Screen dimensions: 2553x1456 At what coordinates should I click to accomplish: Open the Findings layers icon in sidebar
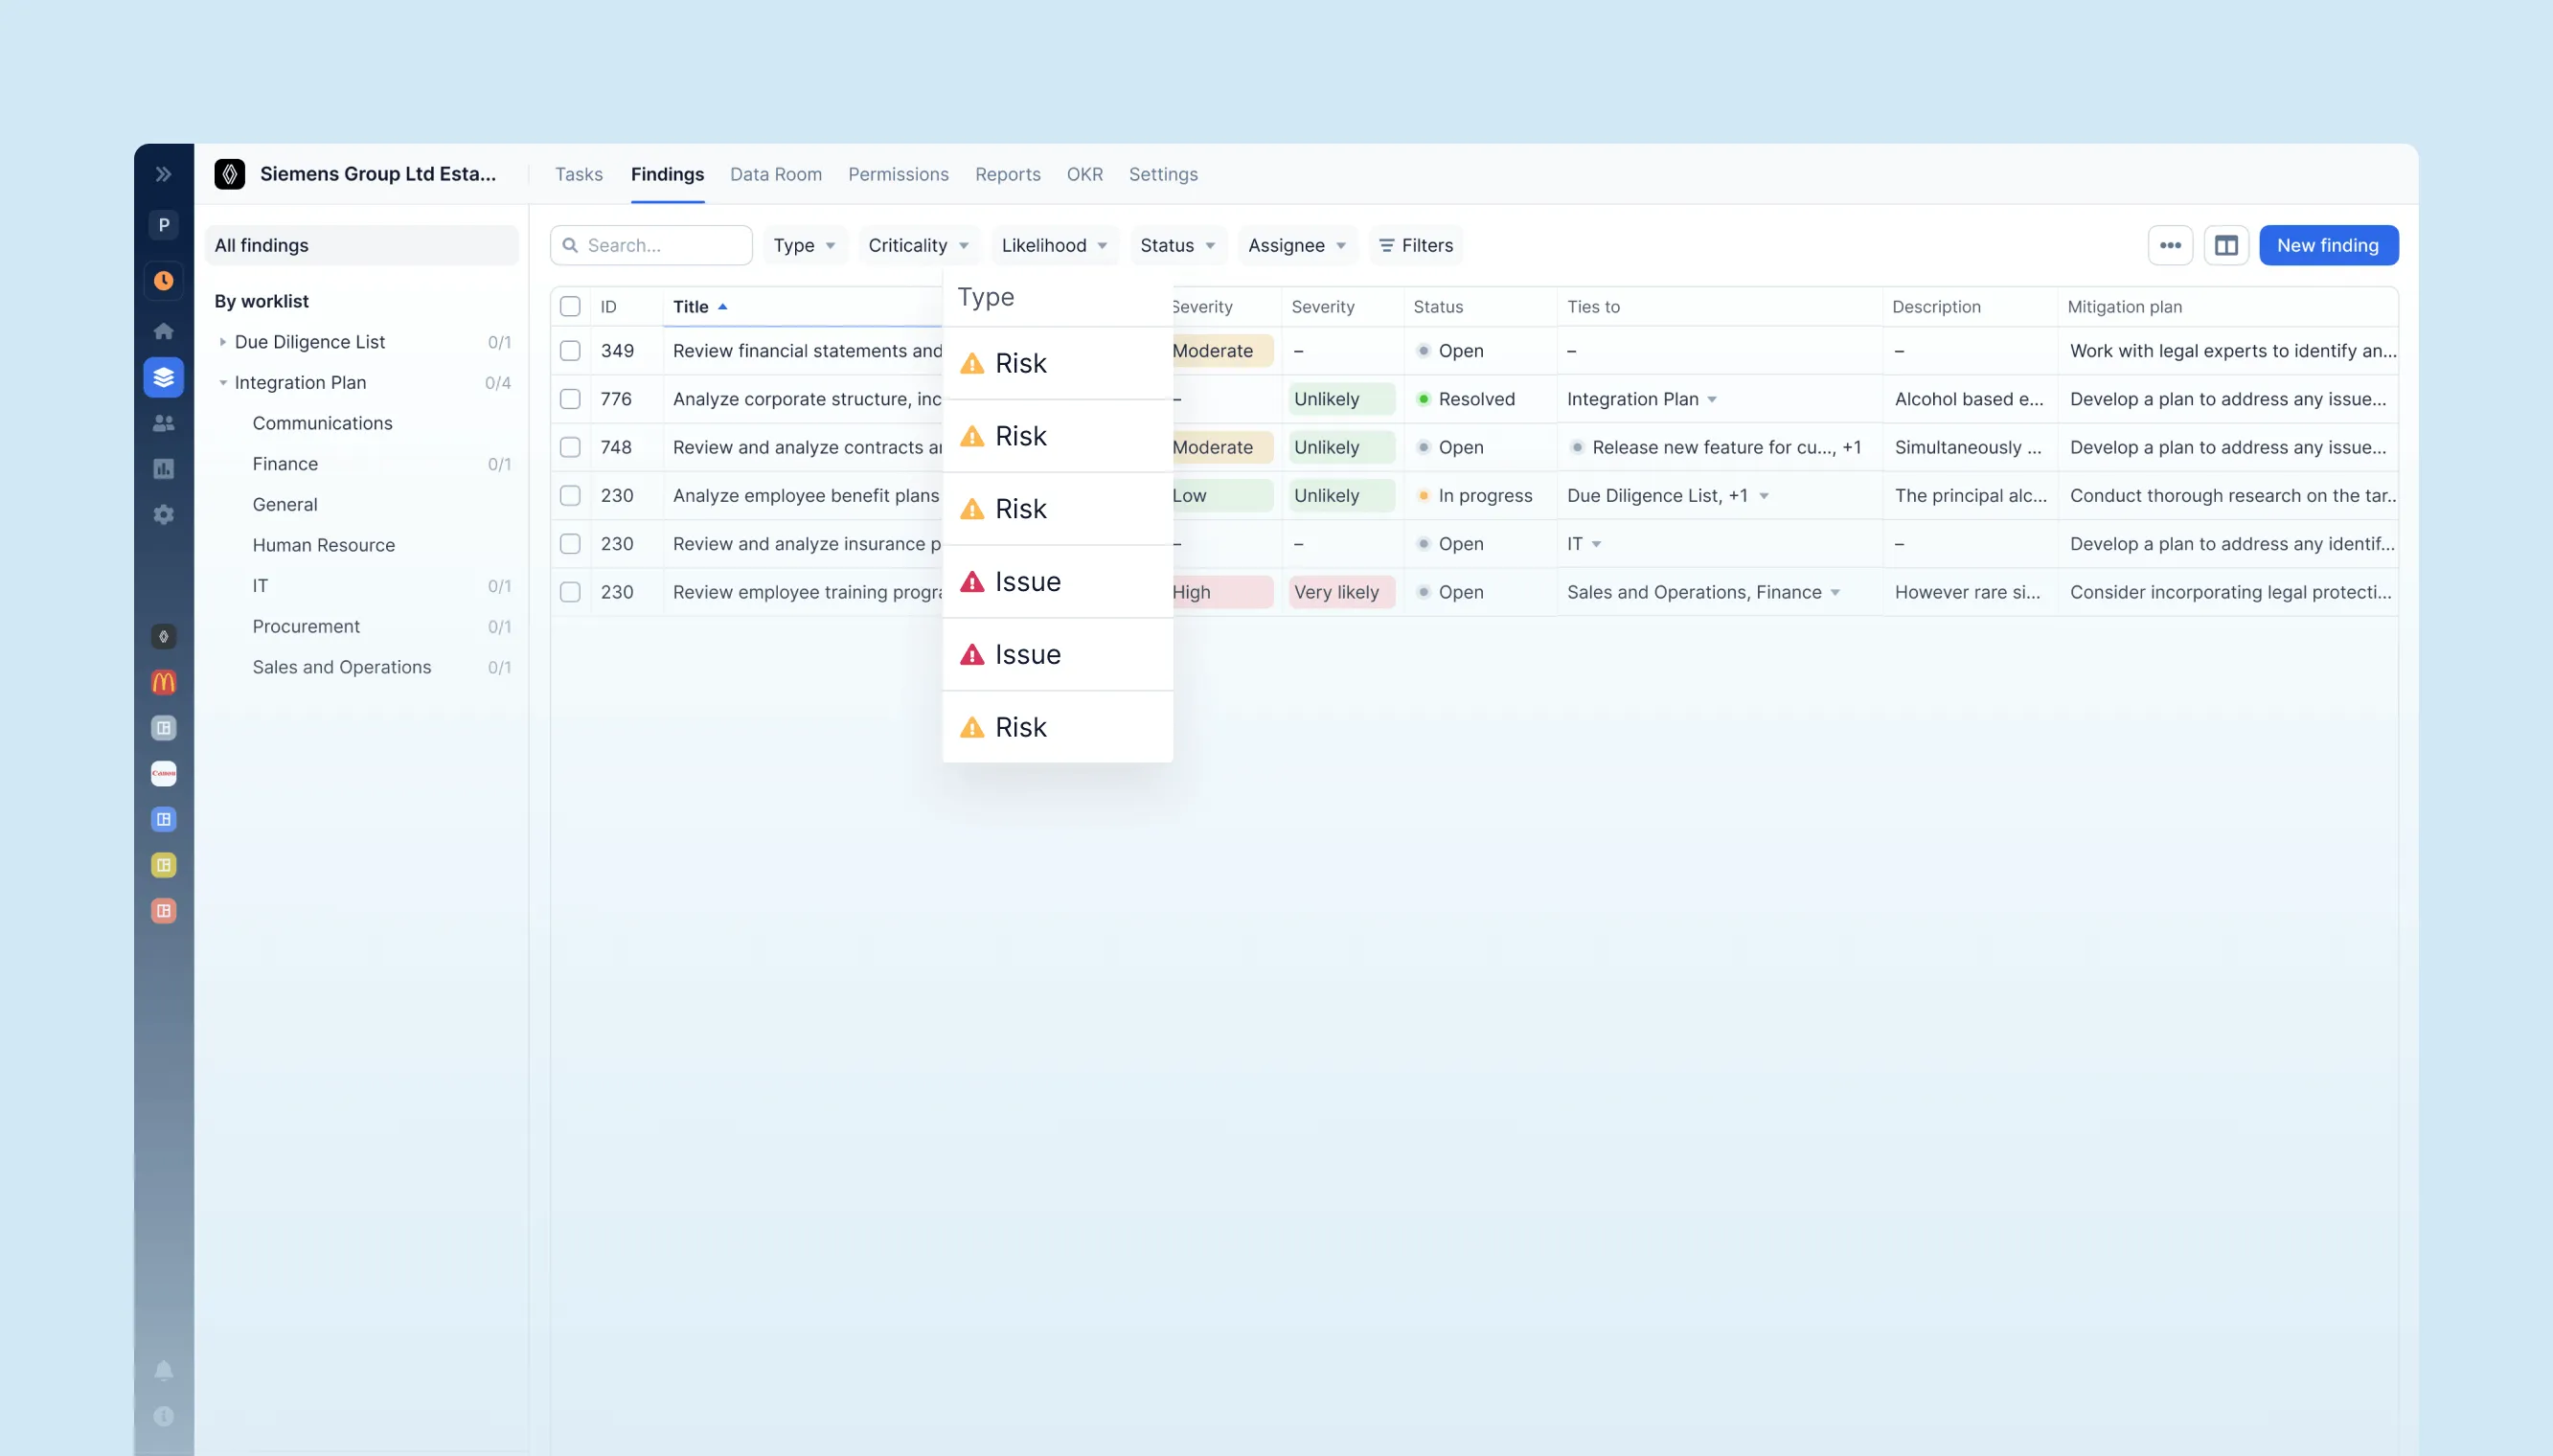click(x=163, y=377)
